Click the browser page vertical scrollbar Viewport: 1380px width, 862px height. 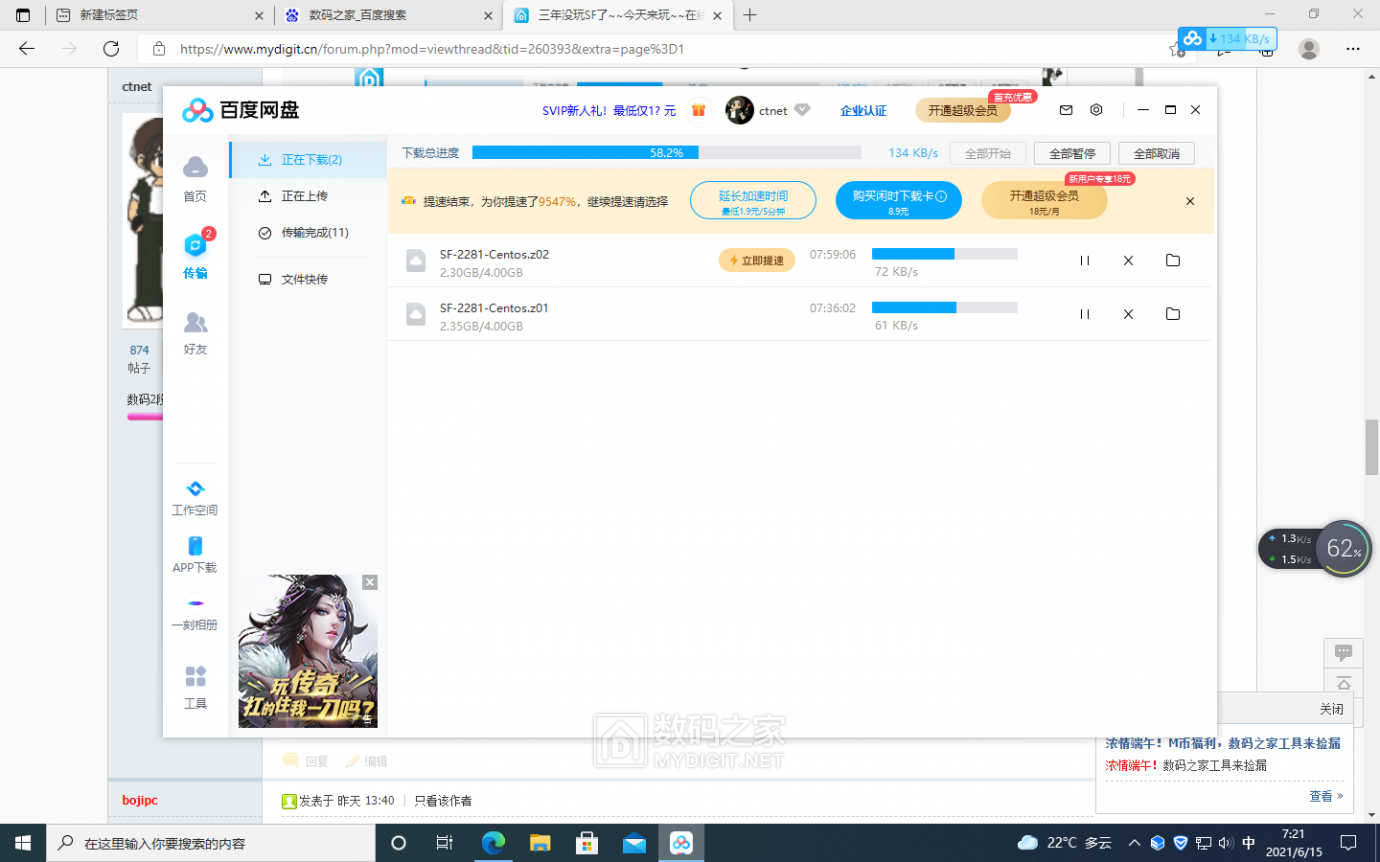(x=1372, y=448)
